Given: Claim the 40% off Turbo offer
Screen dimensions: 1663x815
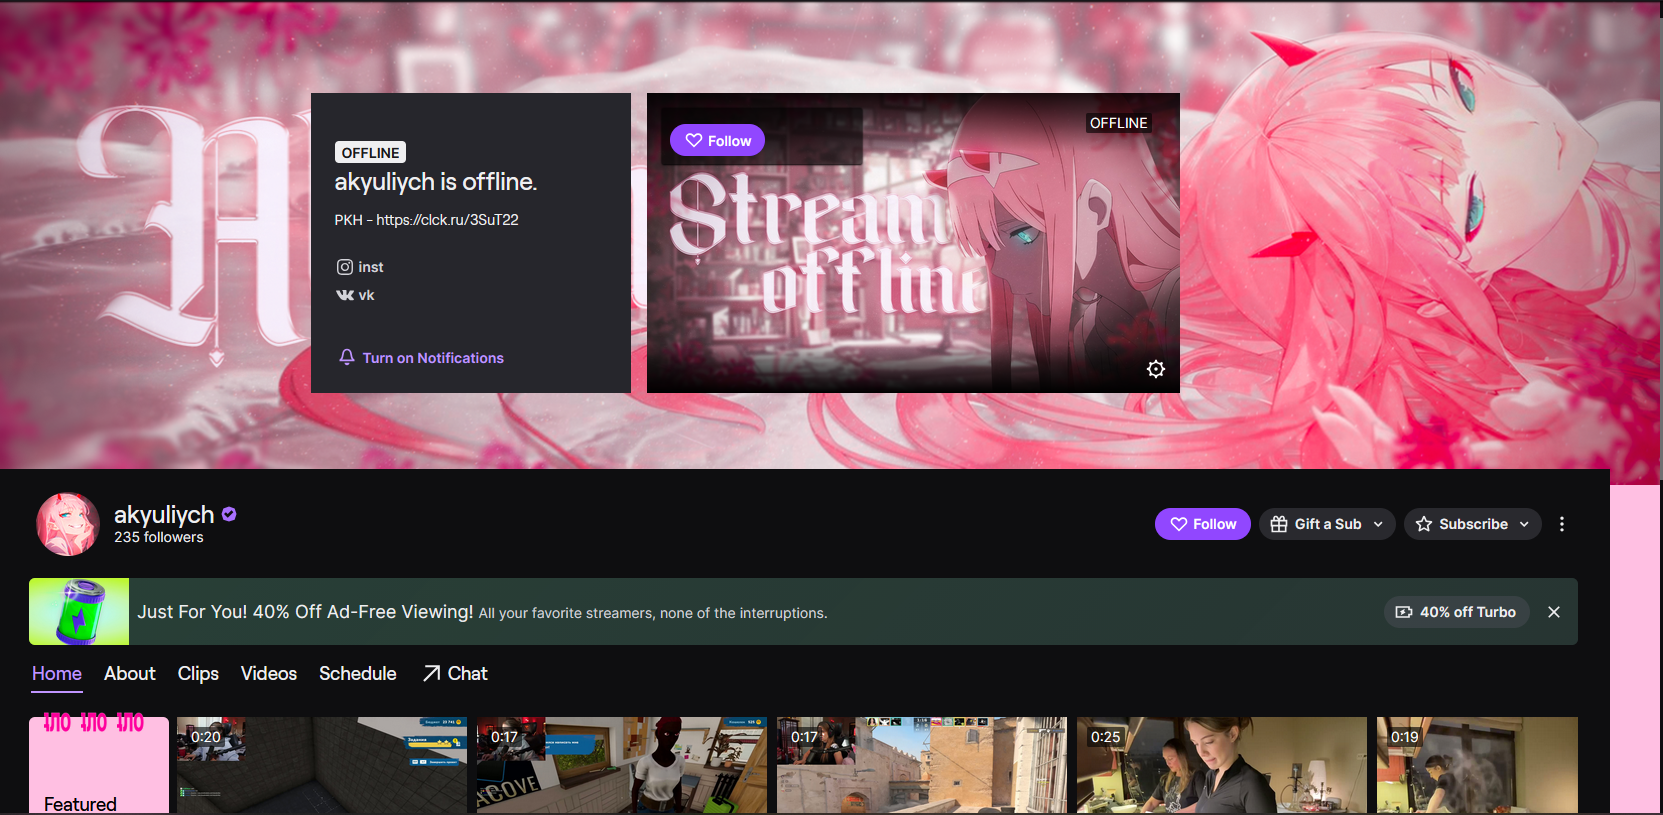Looking at the screenshot, I should [1456, 612].
